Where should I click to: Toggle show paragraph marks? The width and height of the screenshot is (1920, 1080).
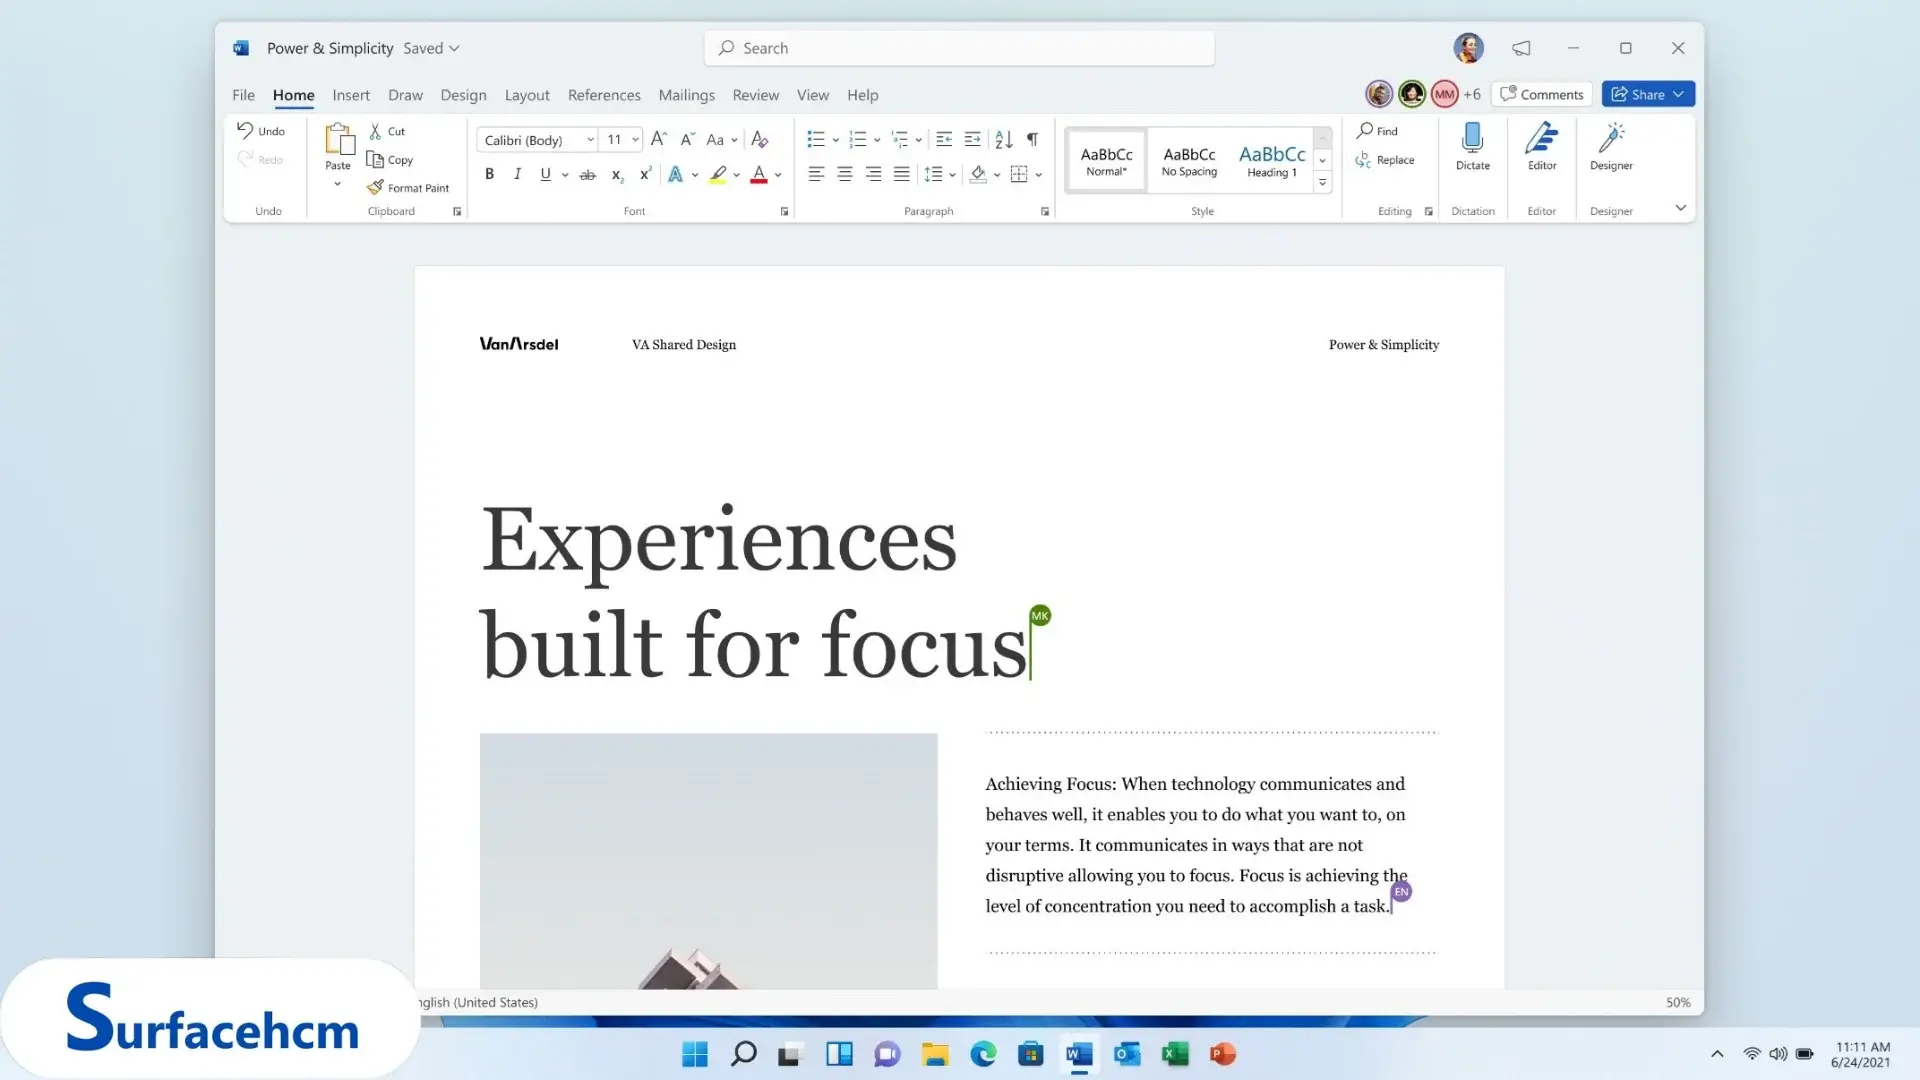(x=1032, y=140)
